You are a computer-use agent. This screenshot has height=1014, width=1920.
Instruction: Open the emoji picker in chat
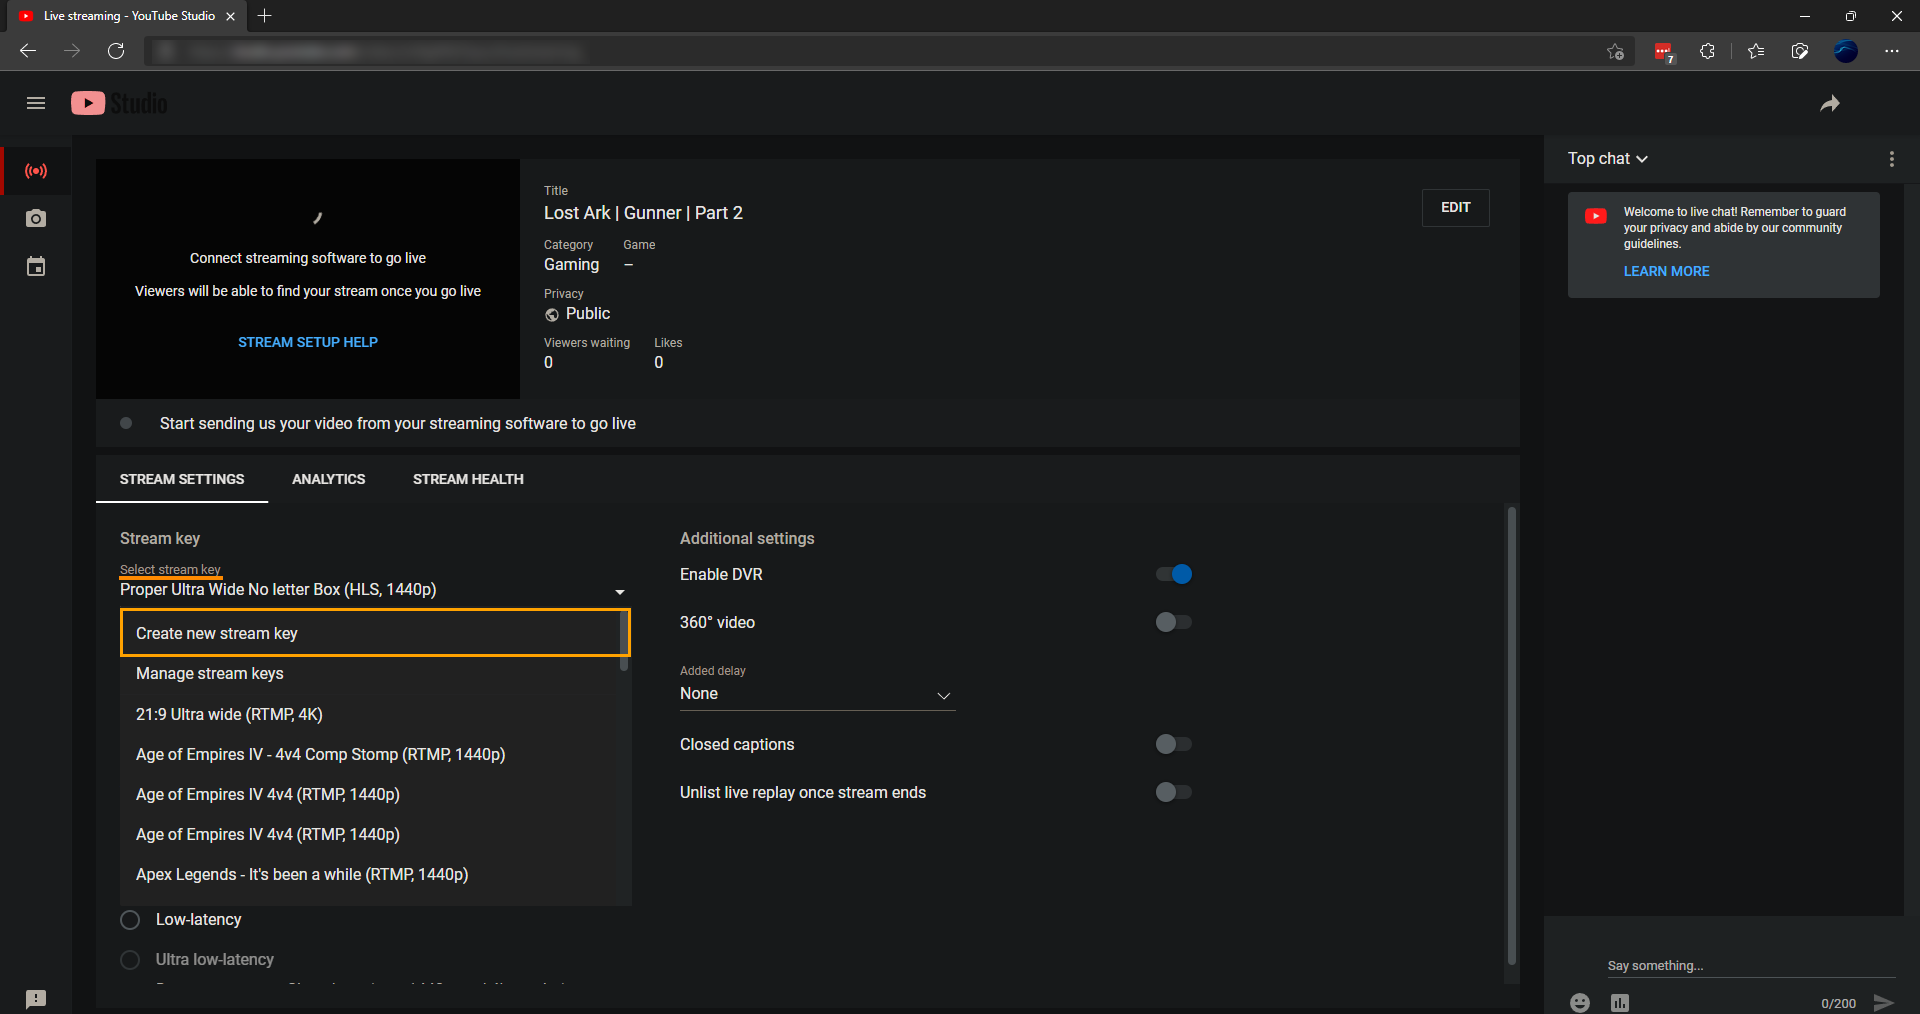point(1580,1003)
